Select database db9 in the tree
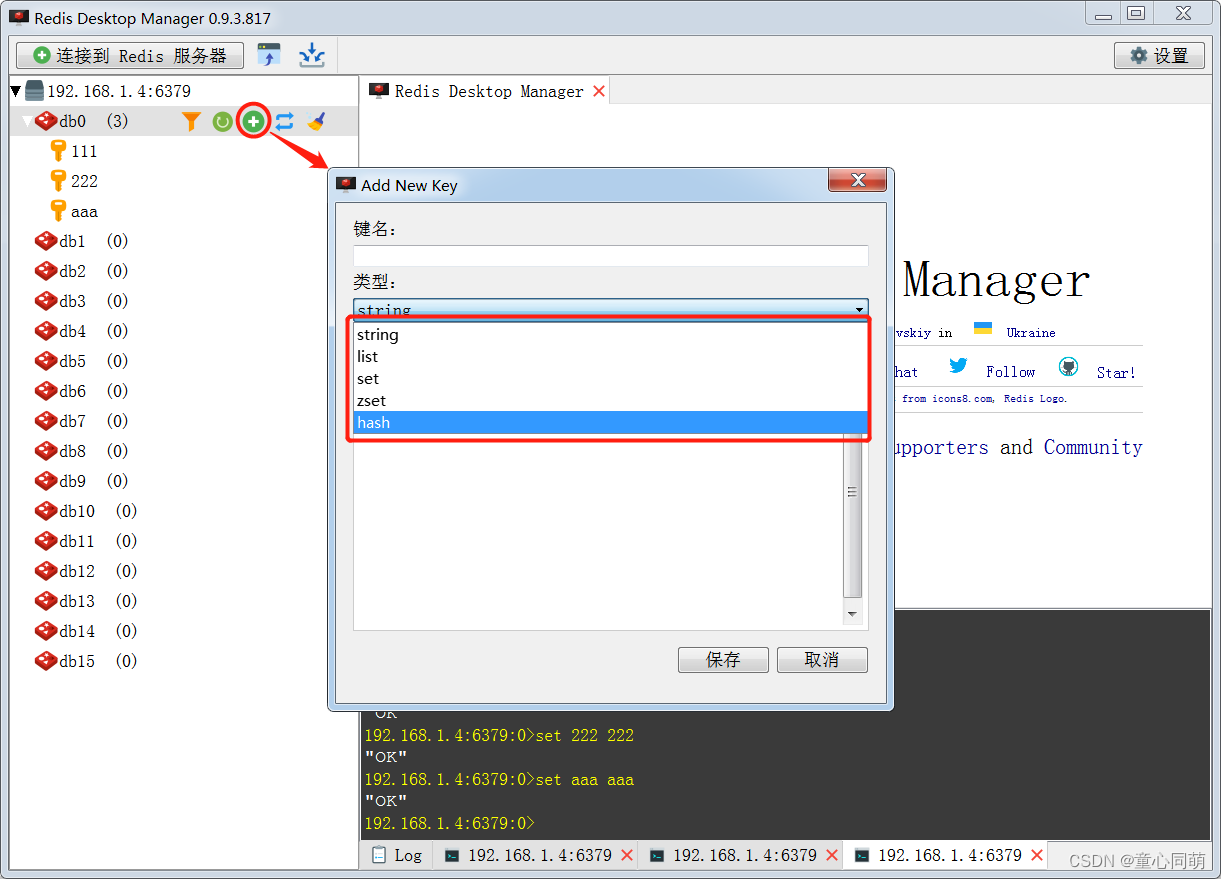 tap(73, 481)
